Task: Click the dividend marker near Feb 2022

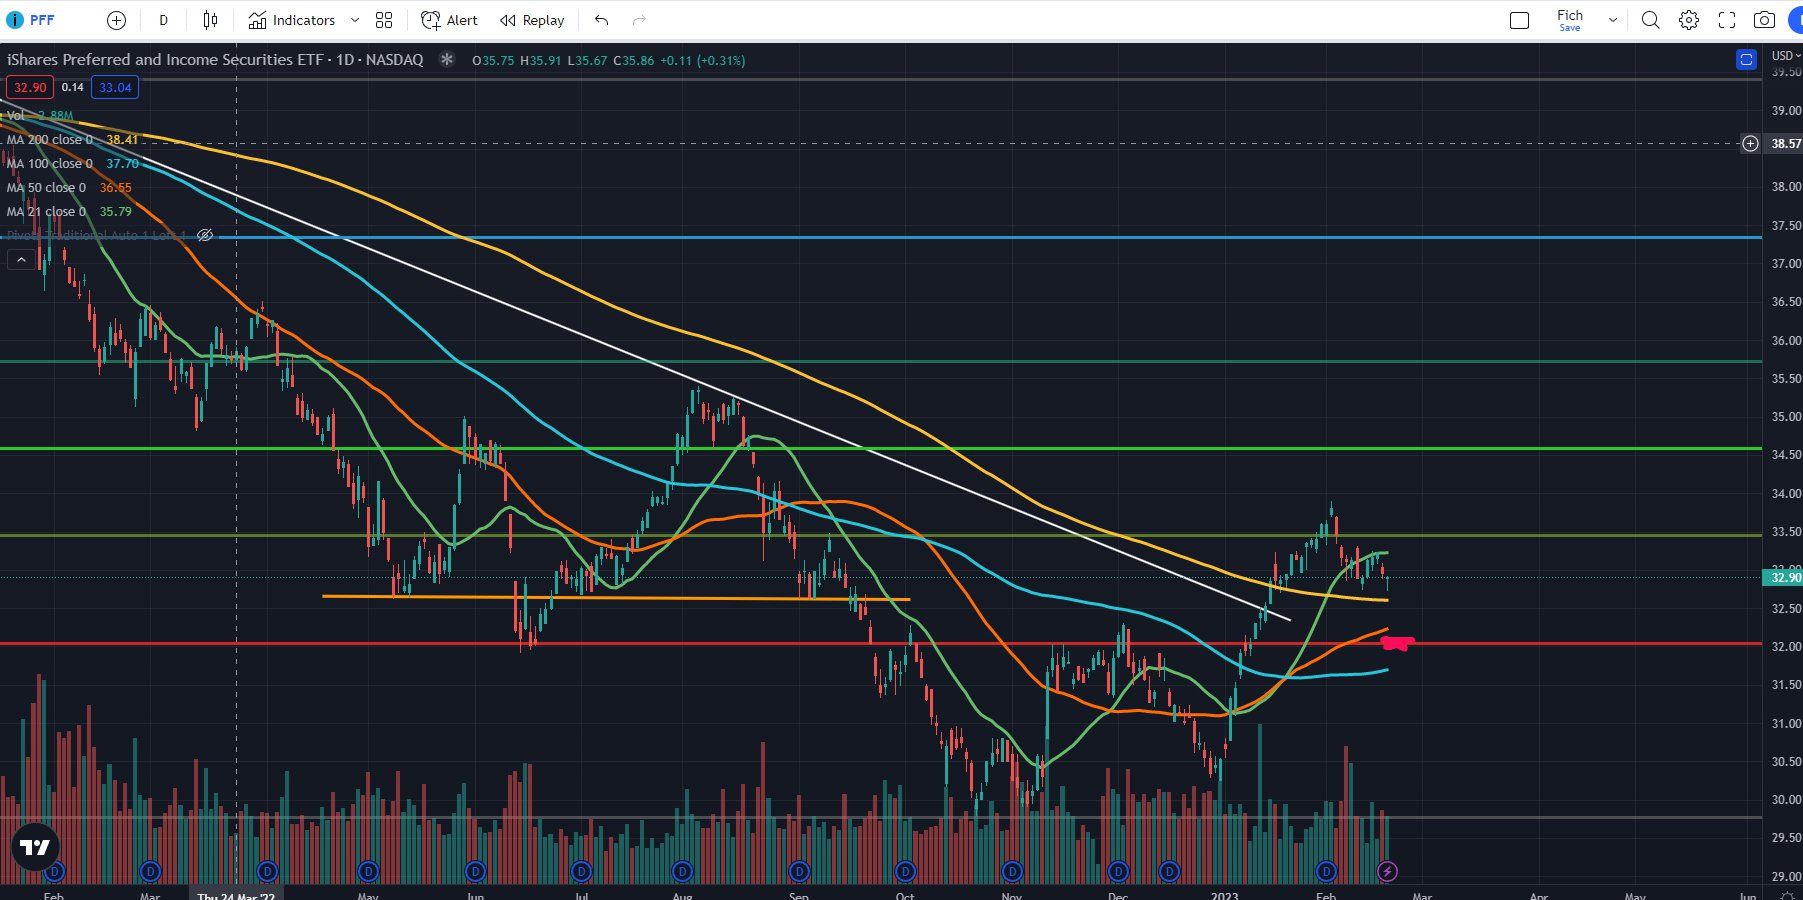Action: (x=55, y=872)
